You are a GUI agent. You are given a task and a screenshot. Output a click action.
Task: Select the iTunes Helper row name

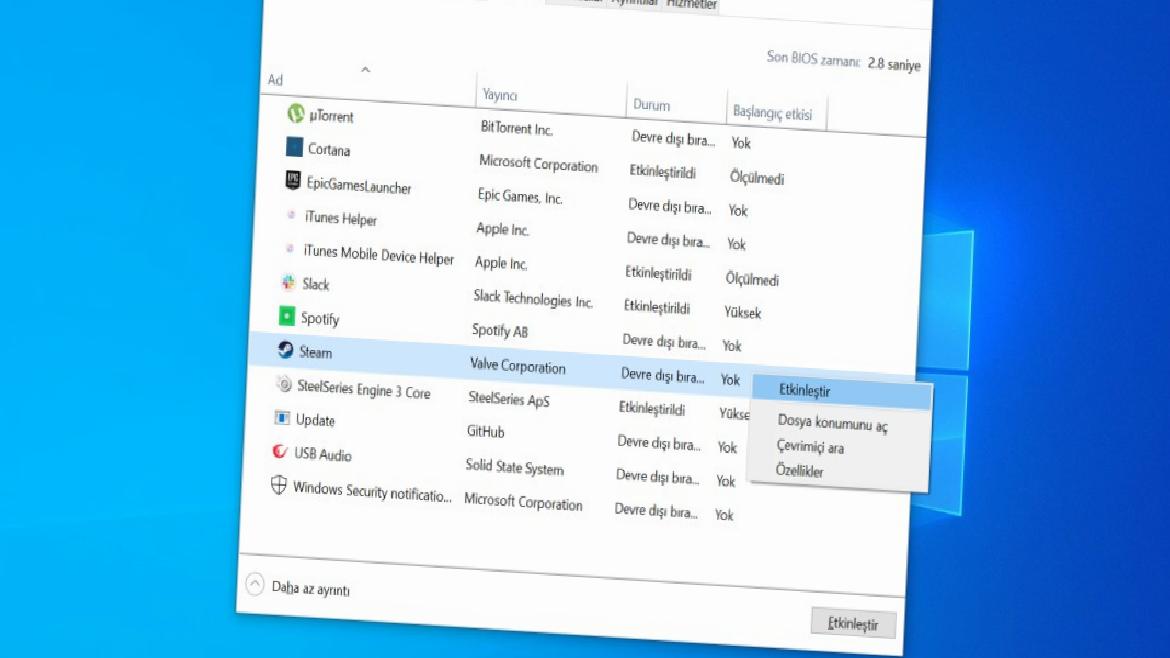click(x=341, y=219)
